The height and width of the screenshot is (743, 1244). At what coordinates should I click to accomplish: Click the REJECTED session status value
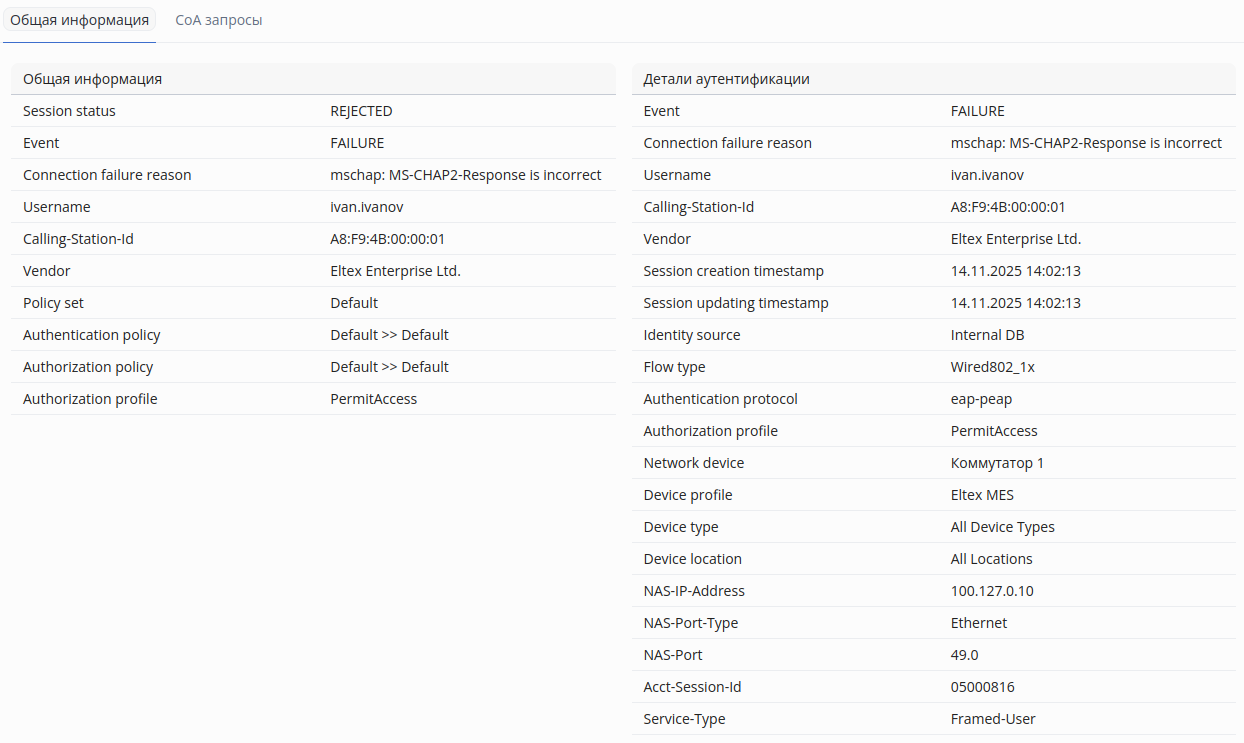361,111
